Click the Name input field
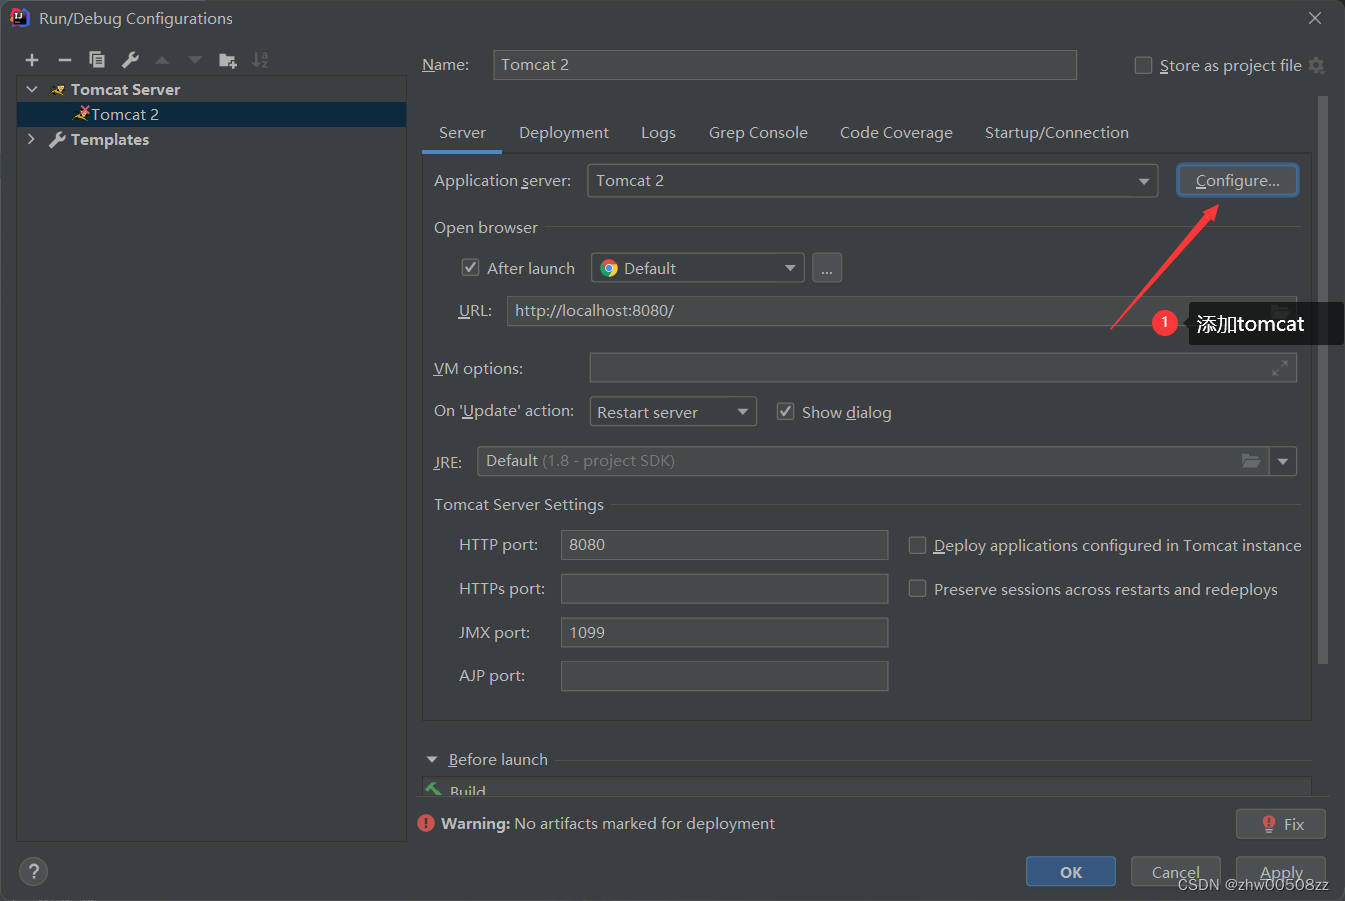1345x901 pixels. [785, 65]
